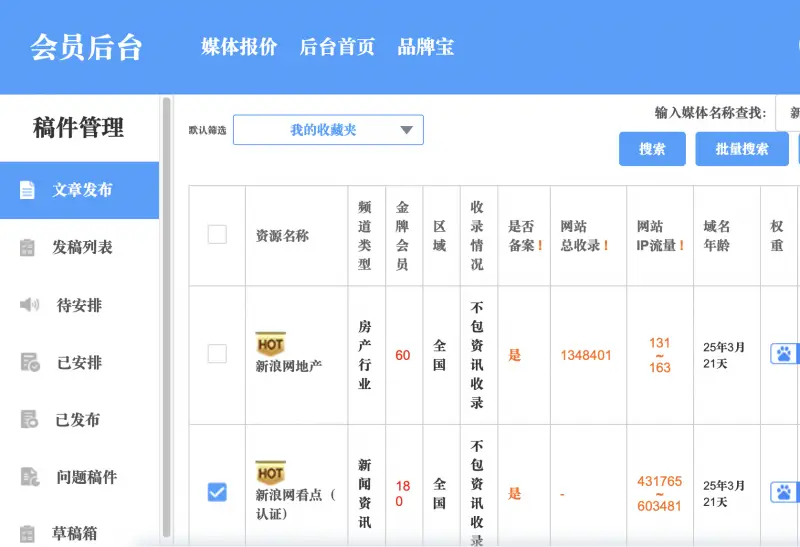The width and height of the screenshot is (800, 547).
Task: Open the 我的收藏夹 filter dropdown
Action: [328, 130]
